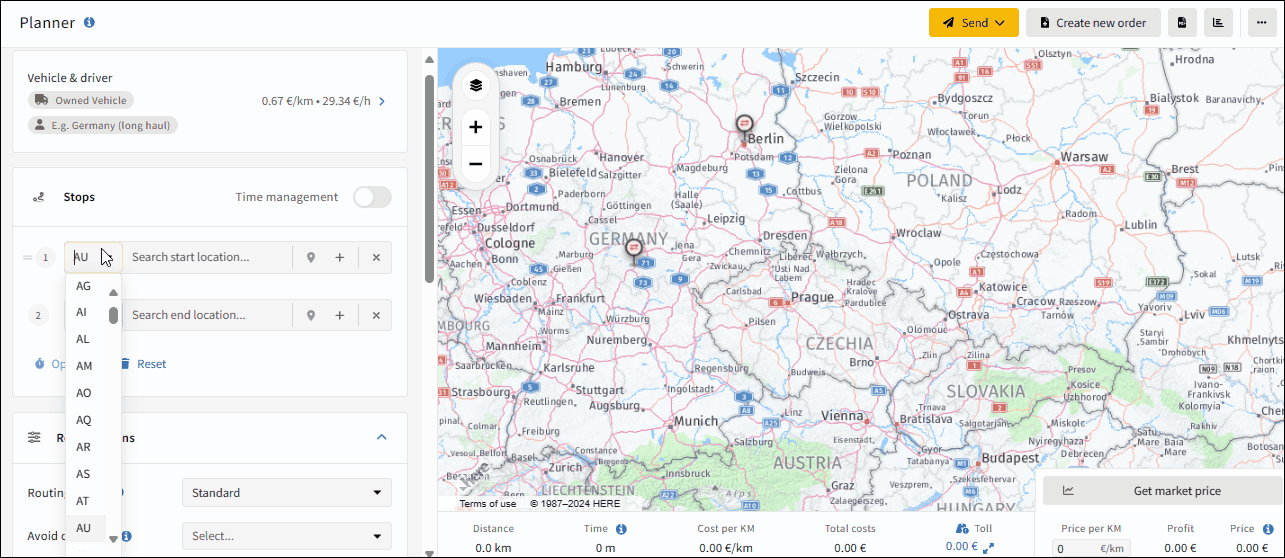
Task: Choose AI in the country list
Action: (x=86, y=312)
